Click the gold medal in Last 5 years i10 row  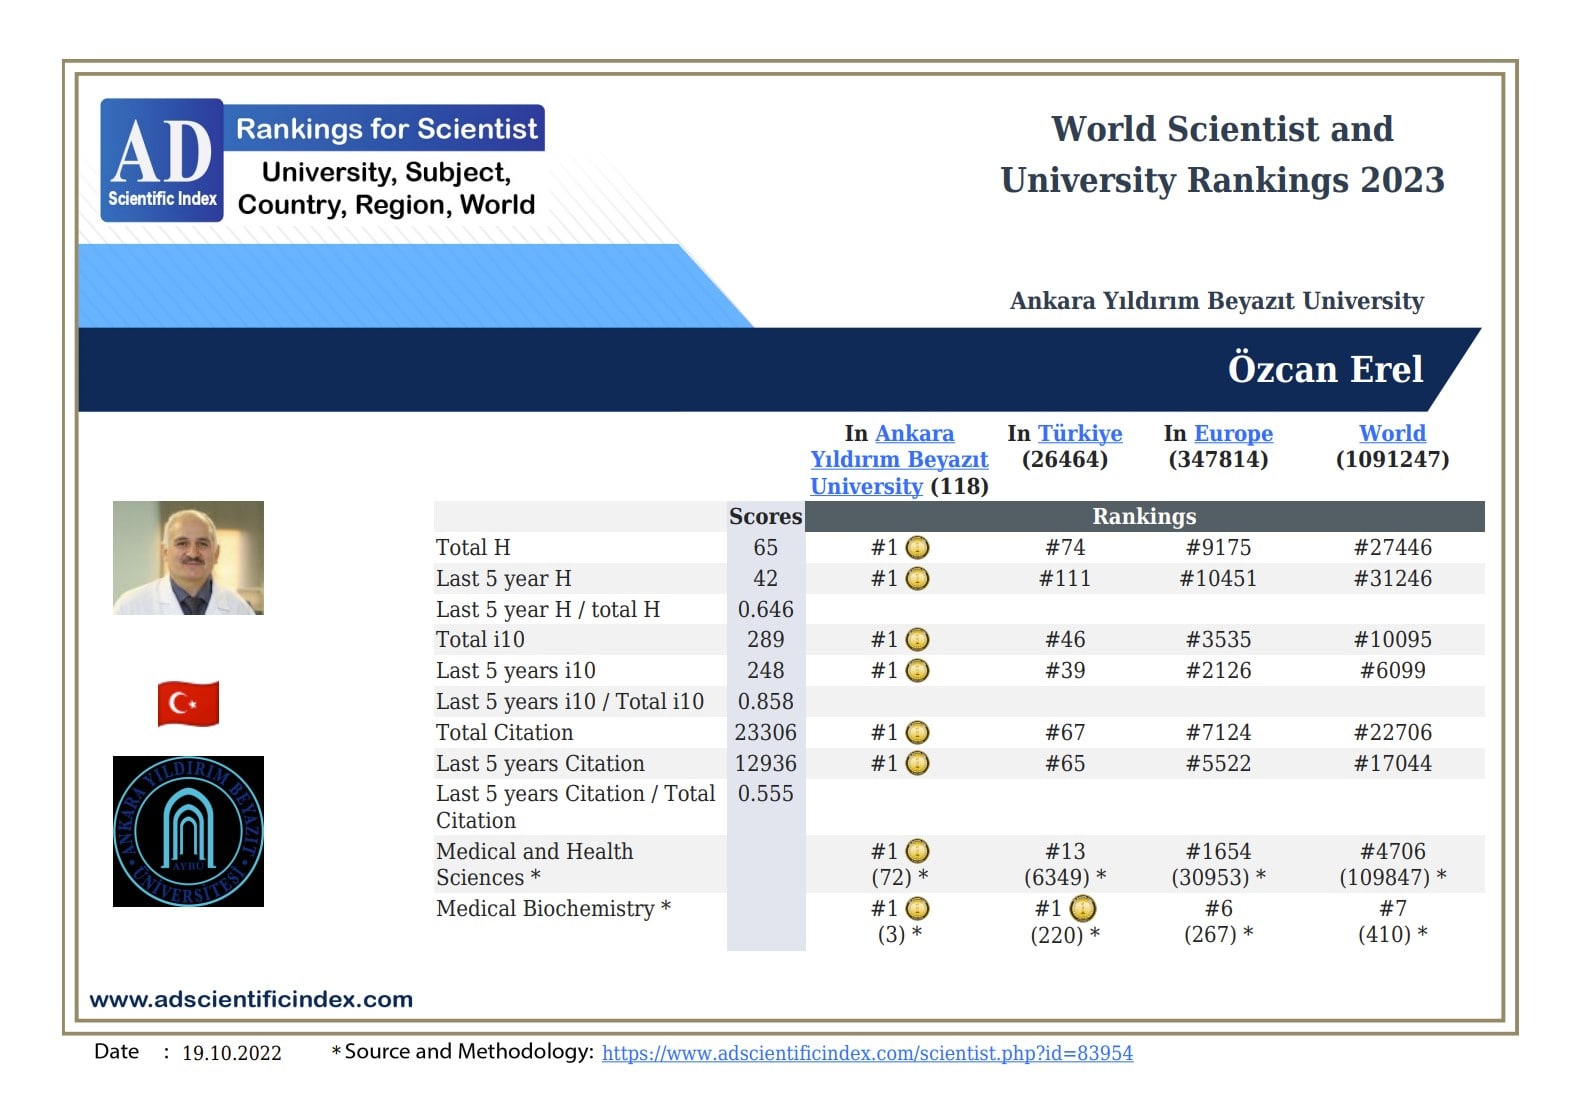(x=917, y=671)
